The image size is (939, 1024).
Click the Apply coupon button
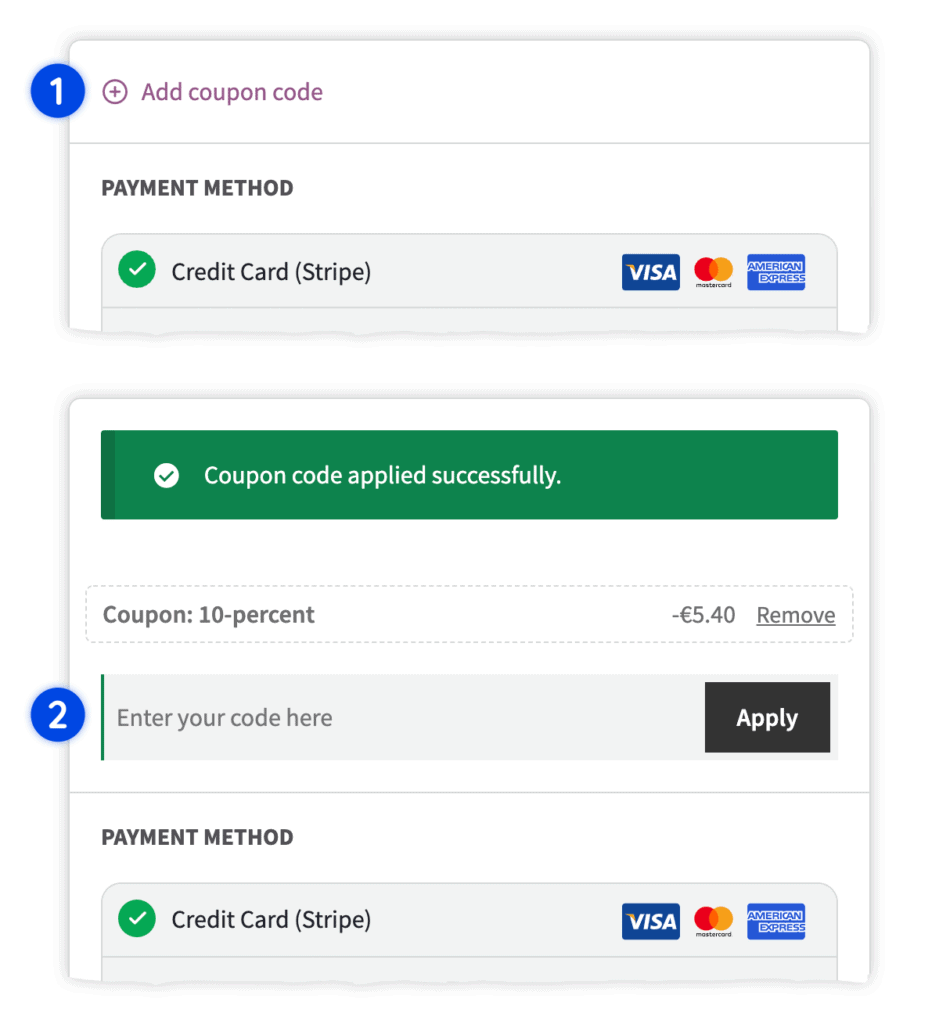[x=767, y=717]
